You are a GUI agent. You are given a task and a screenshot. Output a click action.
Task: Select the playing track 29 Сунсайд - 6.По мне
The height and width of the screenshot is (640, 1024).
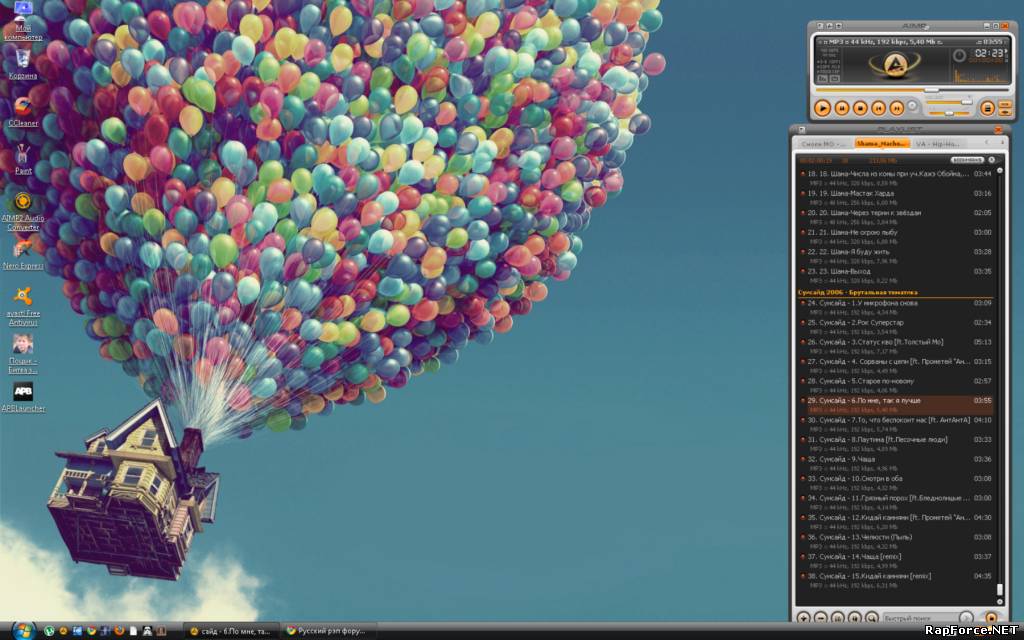point(896,405)
